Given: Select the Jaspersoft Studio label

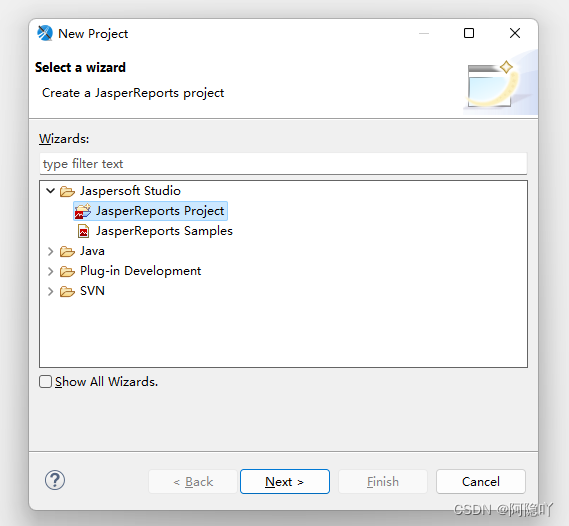Looking at the screenshot, I should [130, 191].
